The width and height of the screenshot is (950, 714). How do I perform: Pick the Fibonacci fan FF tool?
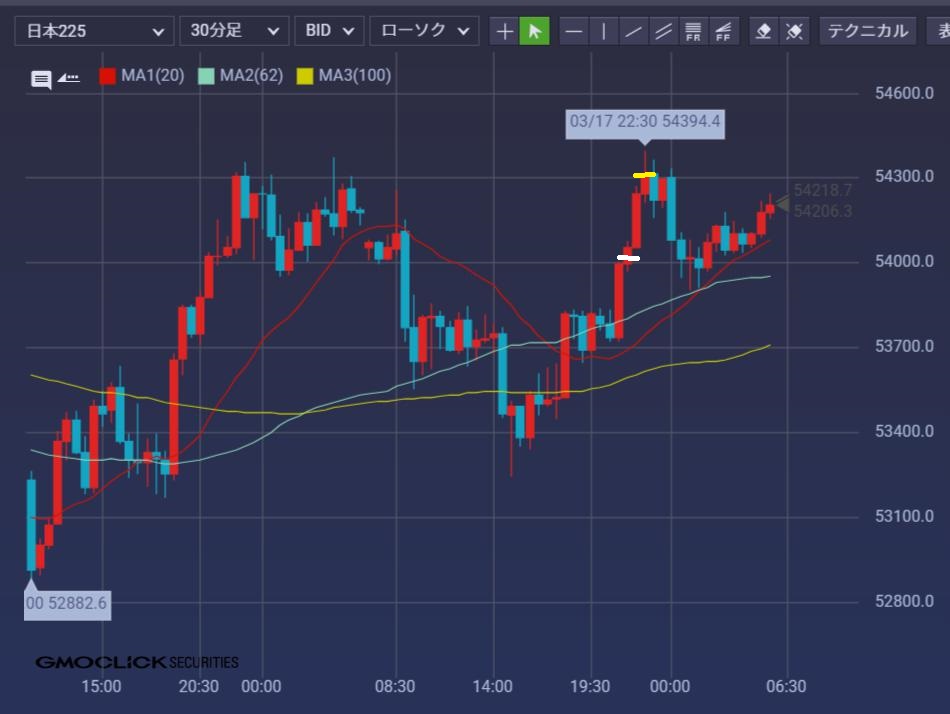[x=724, y=31]
